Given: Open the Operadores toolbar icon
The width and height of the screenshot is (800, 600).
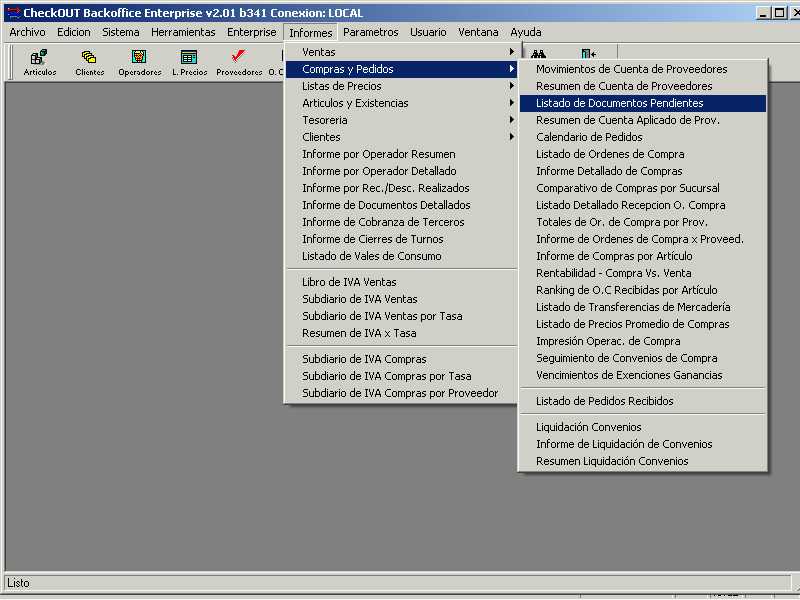Looking at the screenshot, I should pos(139,62).
